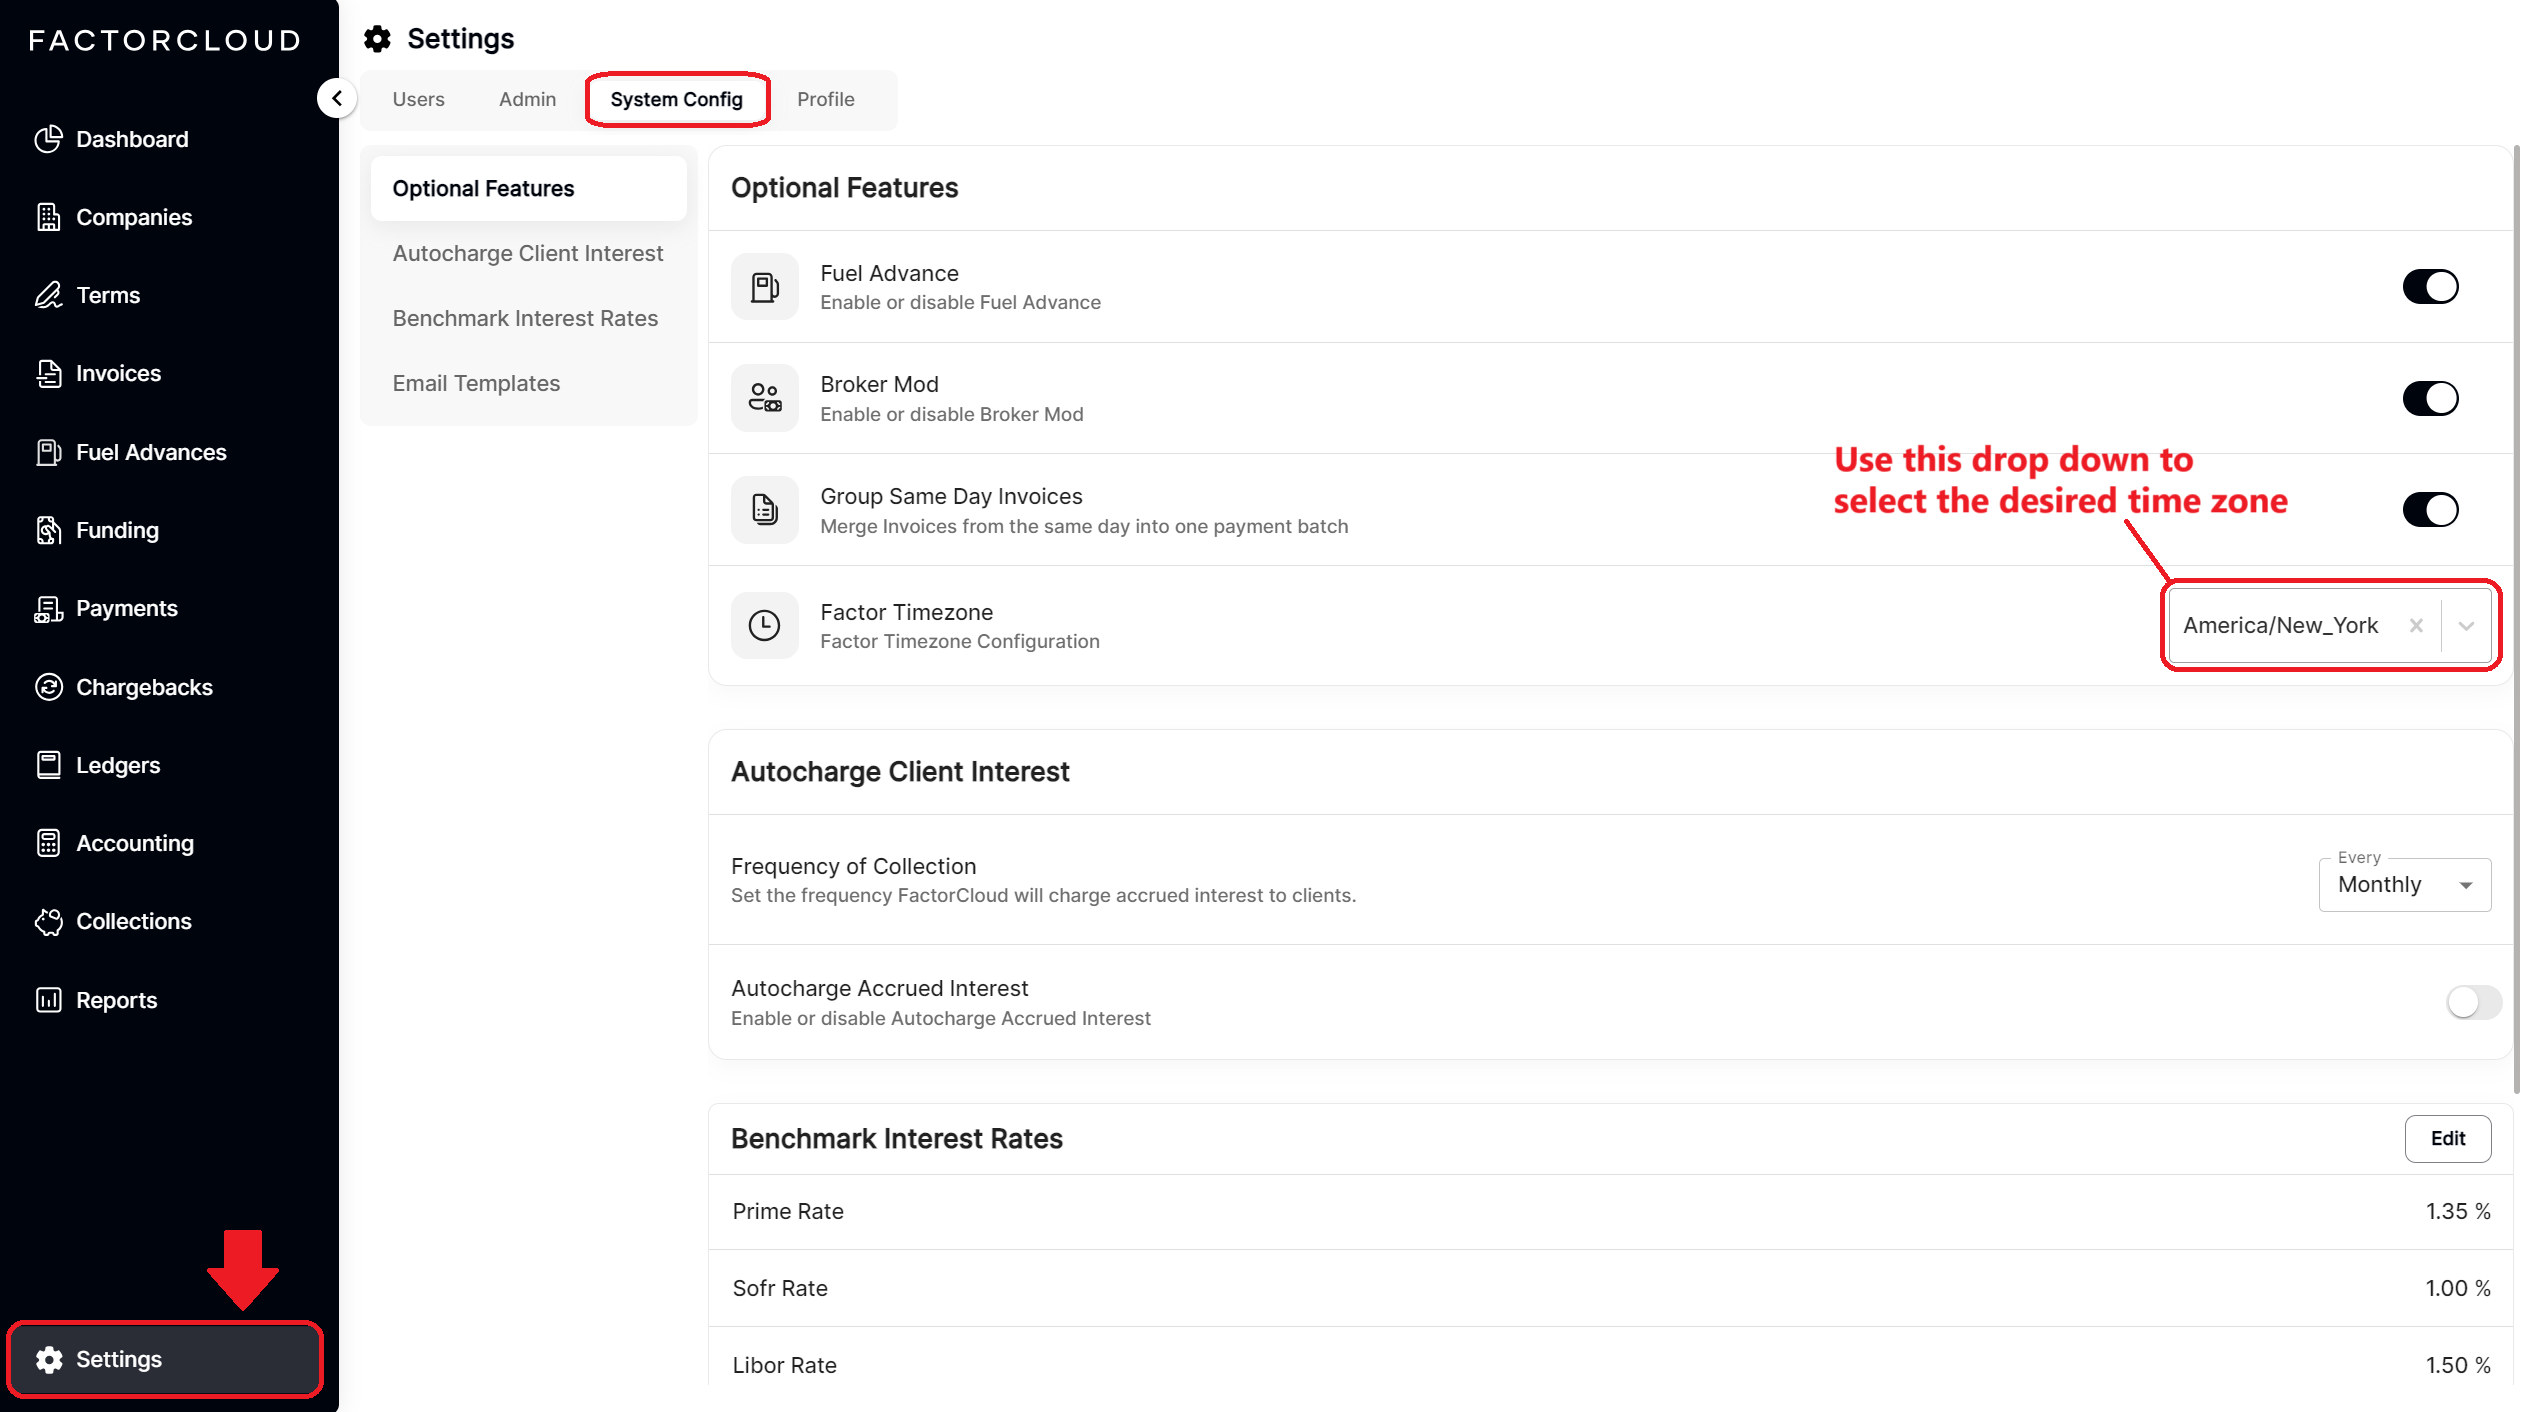Screen dimensions: 2528x1412
Task: Clear the America/New_York timezone selection
Action: coord(2416,626)
